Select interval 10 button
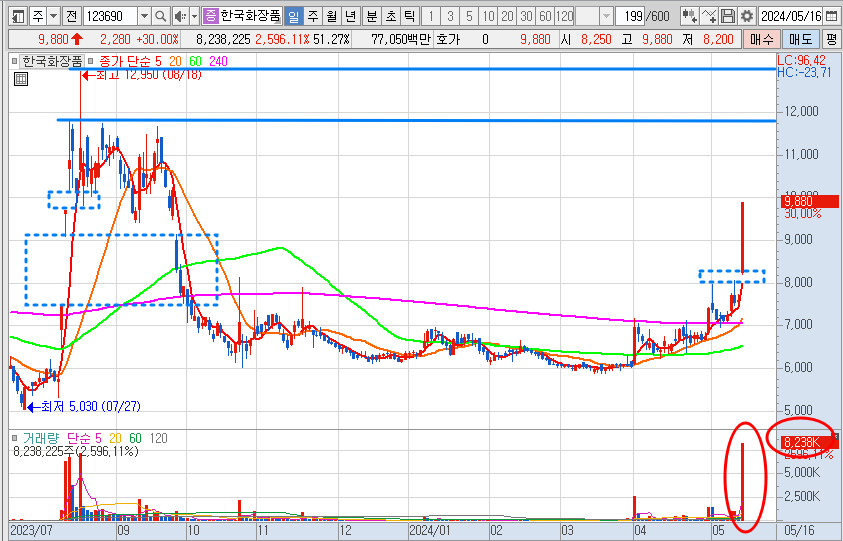 tap(488, 16)
